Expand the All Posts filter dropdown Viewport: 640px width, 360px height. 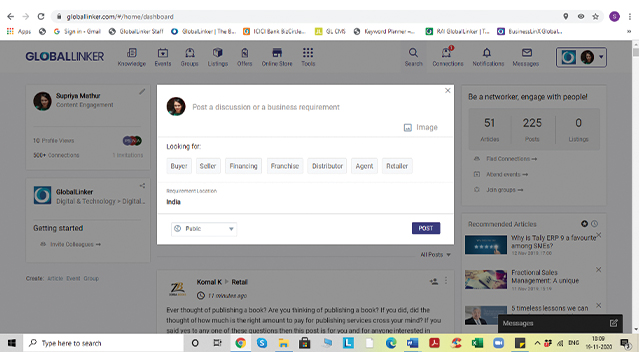[436, 255]
